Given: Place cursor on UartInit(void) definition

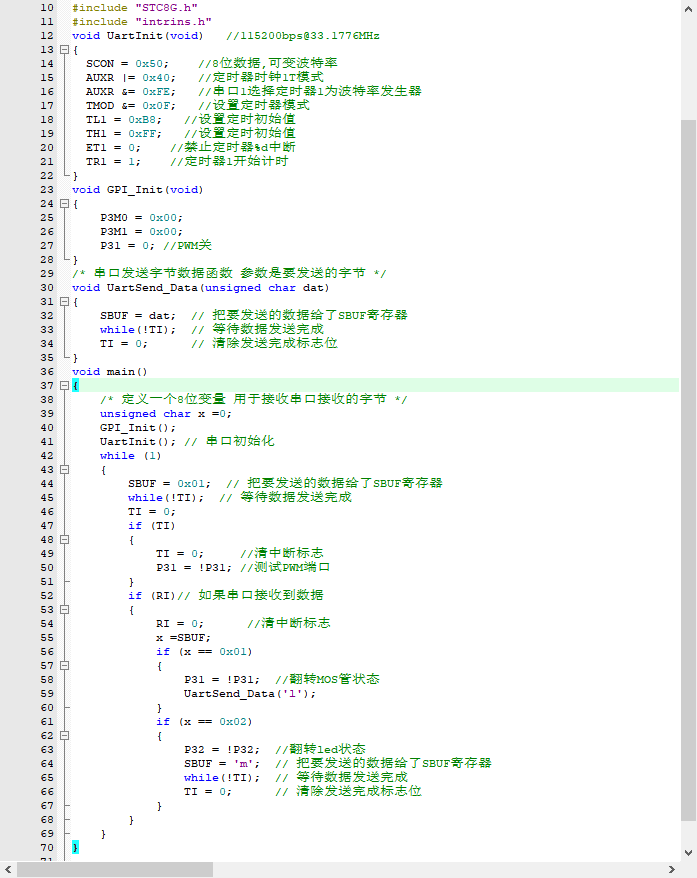Looking at the screenshot, I should click(137, 35).
